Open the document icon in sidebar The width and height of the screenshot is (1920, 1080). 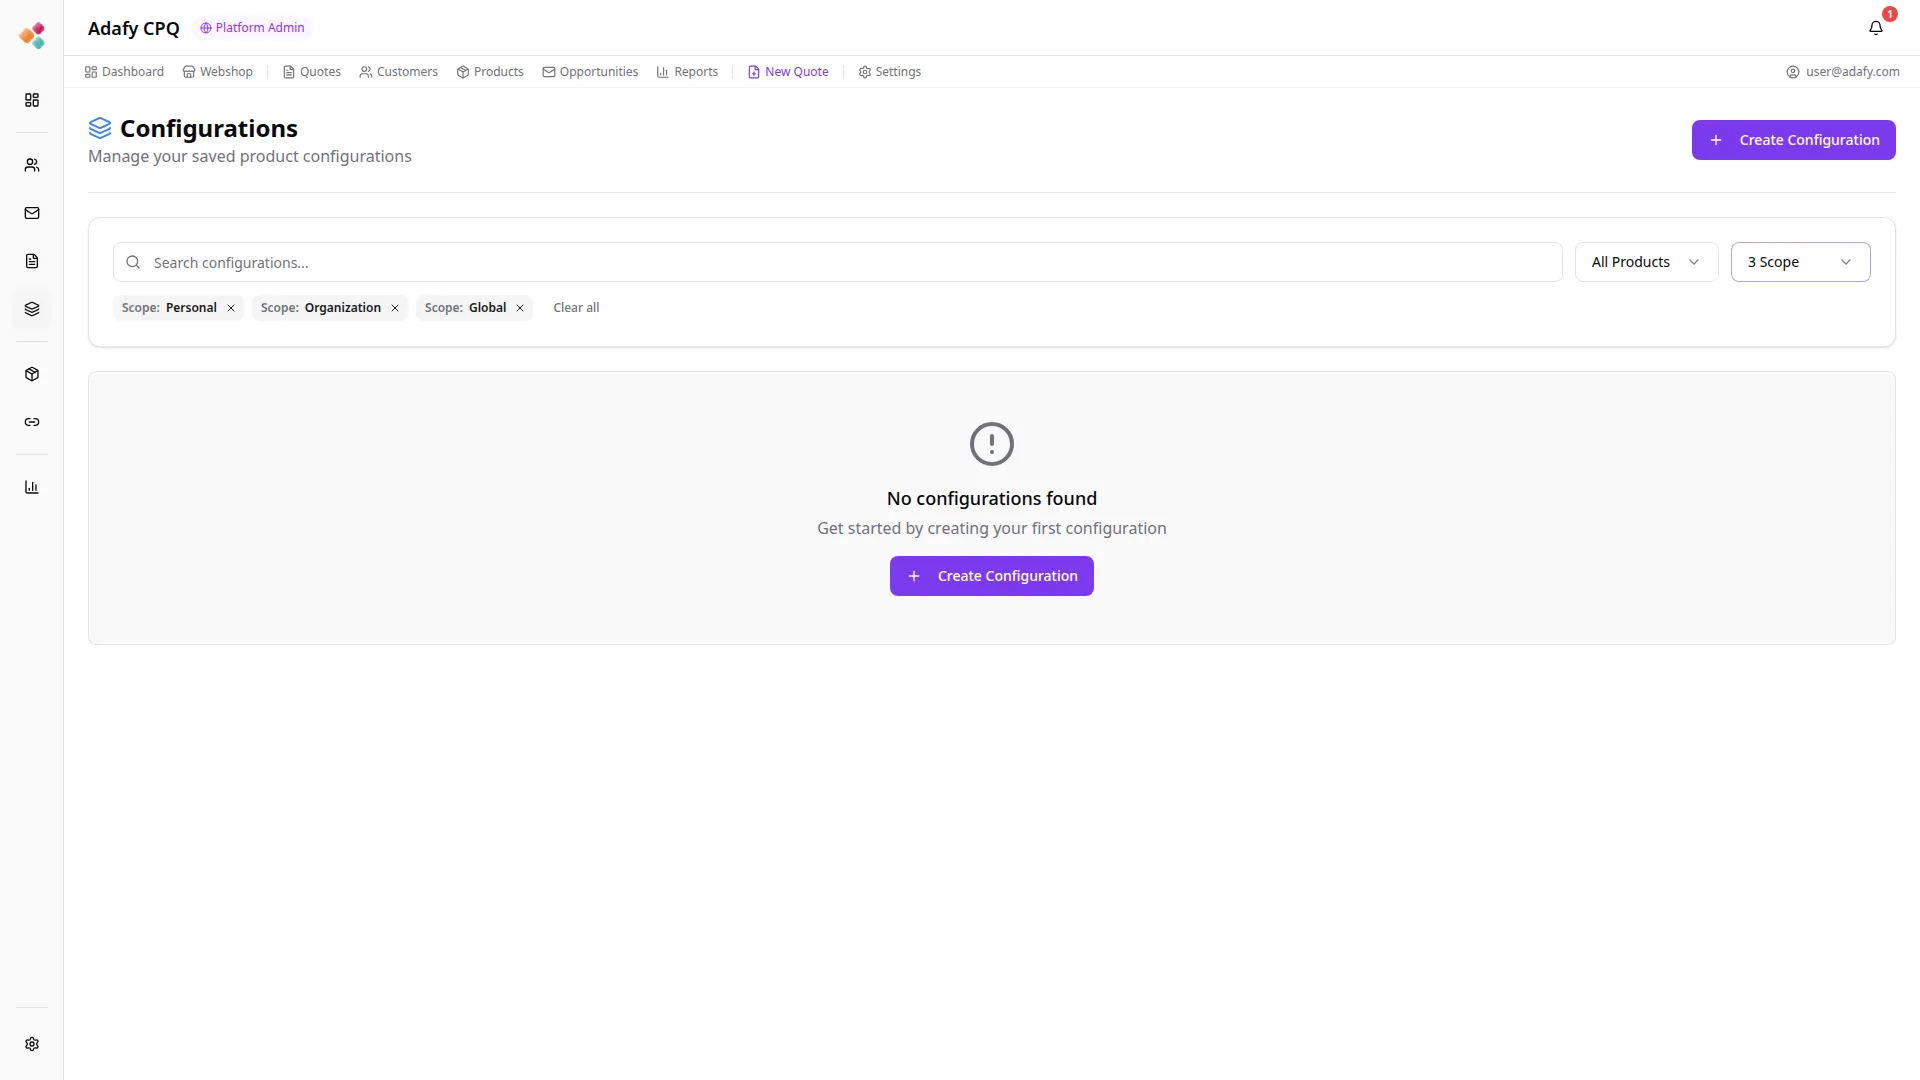32,261
